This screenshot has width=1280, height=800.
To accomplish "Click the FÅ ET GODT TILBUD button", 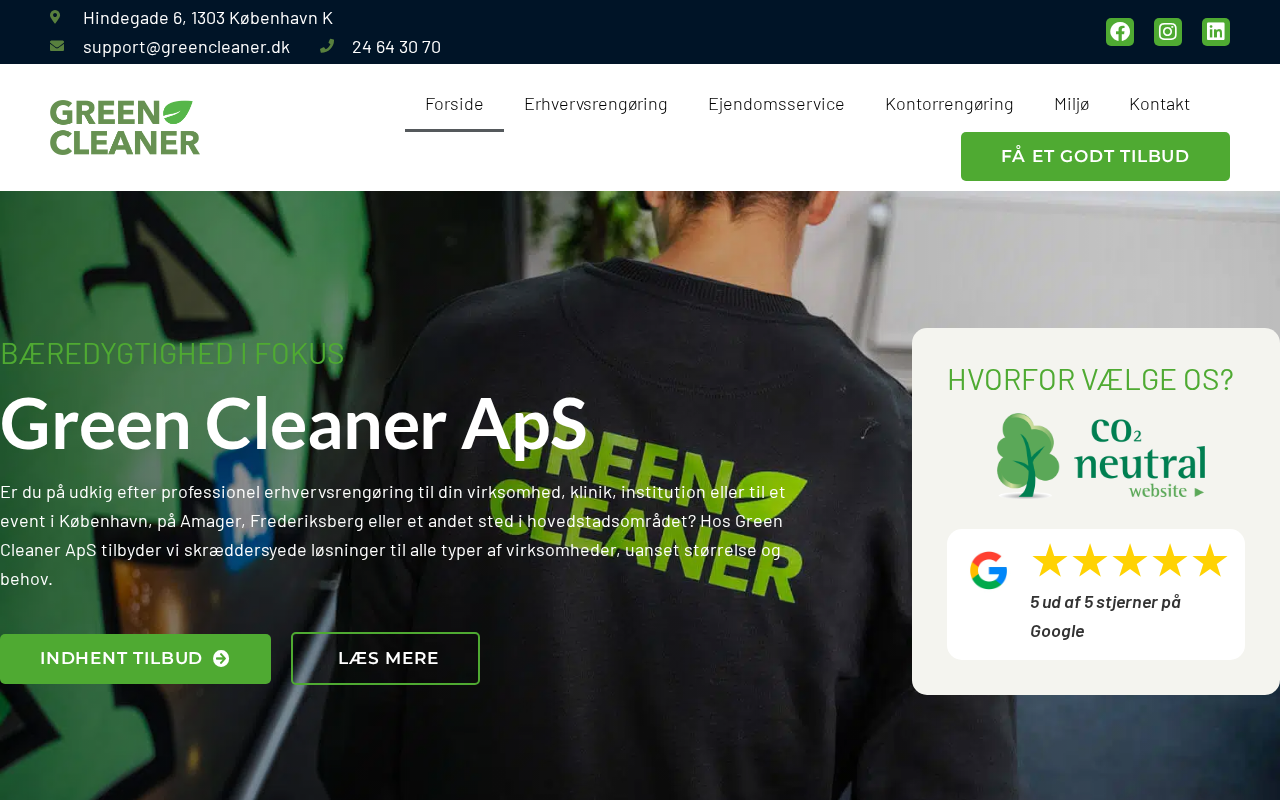I will [1095, 156].
